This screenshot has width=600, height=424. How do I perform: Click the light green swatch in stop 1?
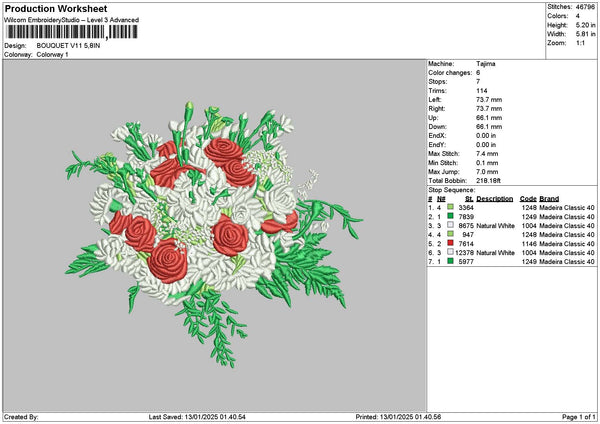click(450, 207)
